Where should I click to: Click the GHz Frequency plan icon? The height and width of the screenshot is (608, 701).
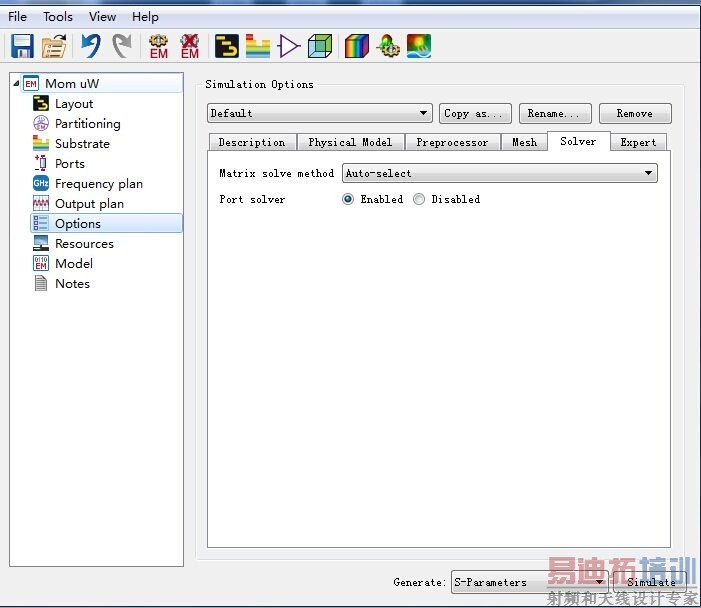pyautogui.click(x=41, y=183)
